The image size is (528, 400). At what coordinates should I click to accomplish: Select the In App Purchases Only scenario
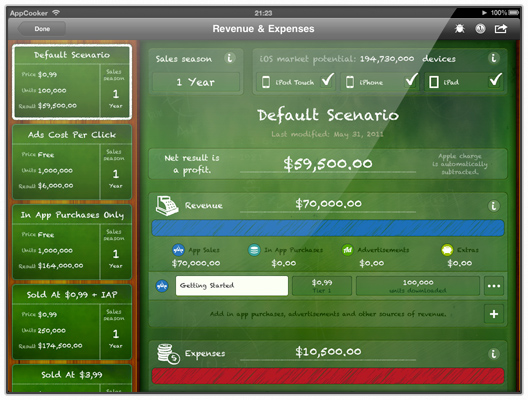[72, 242]
